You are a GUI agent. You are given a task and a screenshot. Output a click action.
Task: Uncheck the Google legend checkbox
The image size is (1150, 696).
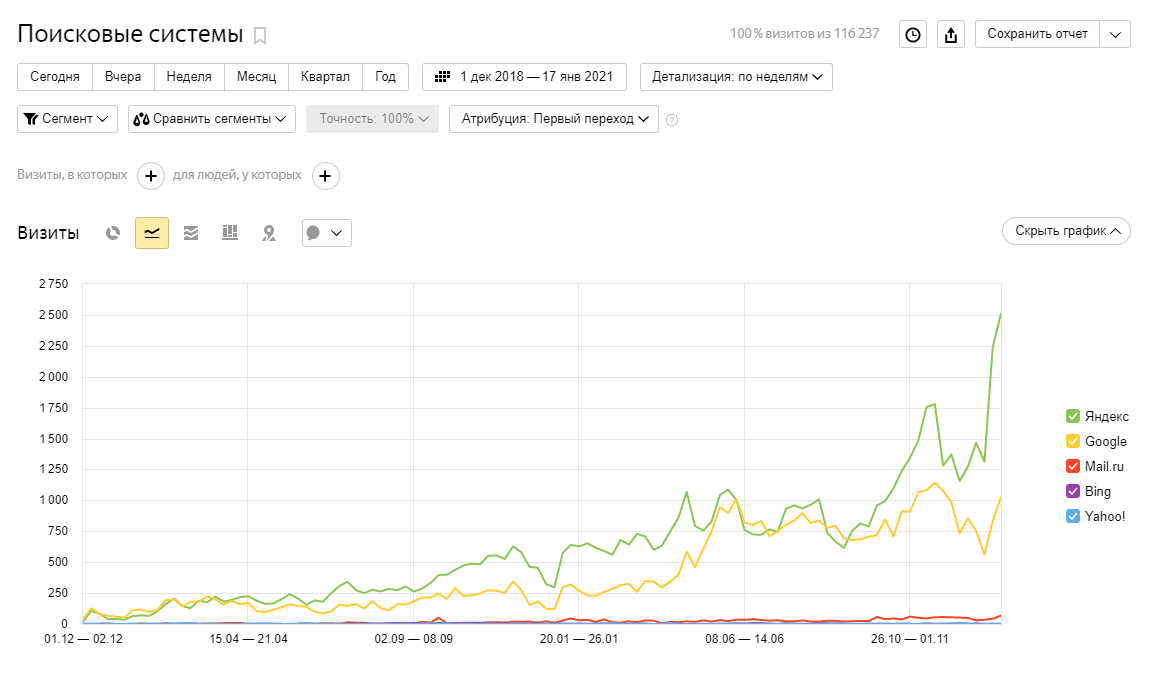click(x=1073, y=441)
